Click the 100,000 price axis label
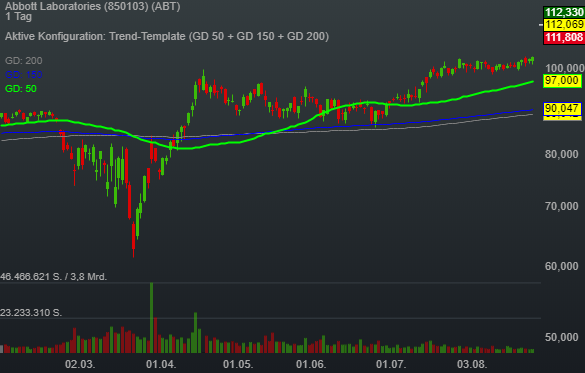Image resolution: width=585 pixels, height=373 pixels. tap(565, 68)
